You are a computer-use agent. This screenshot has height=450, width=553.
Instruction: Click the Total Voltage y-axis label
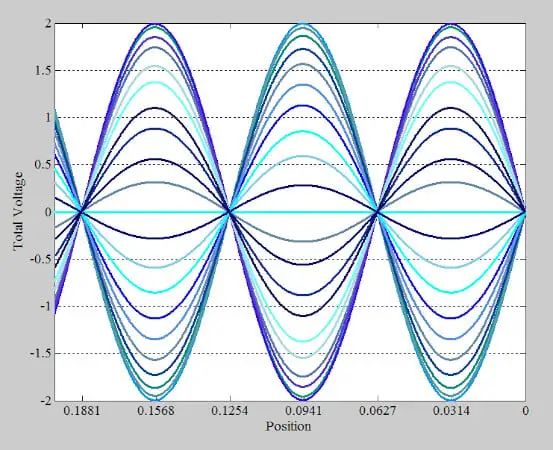(19, 212)
